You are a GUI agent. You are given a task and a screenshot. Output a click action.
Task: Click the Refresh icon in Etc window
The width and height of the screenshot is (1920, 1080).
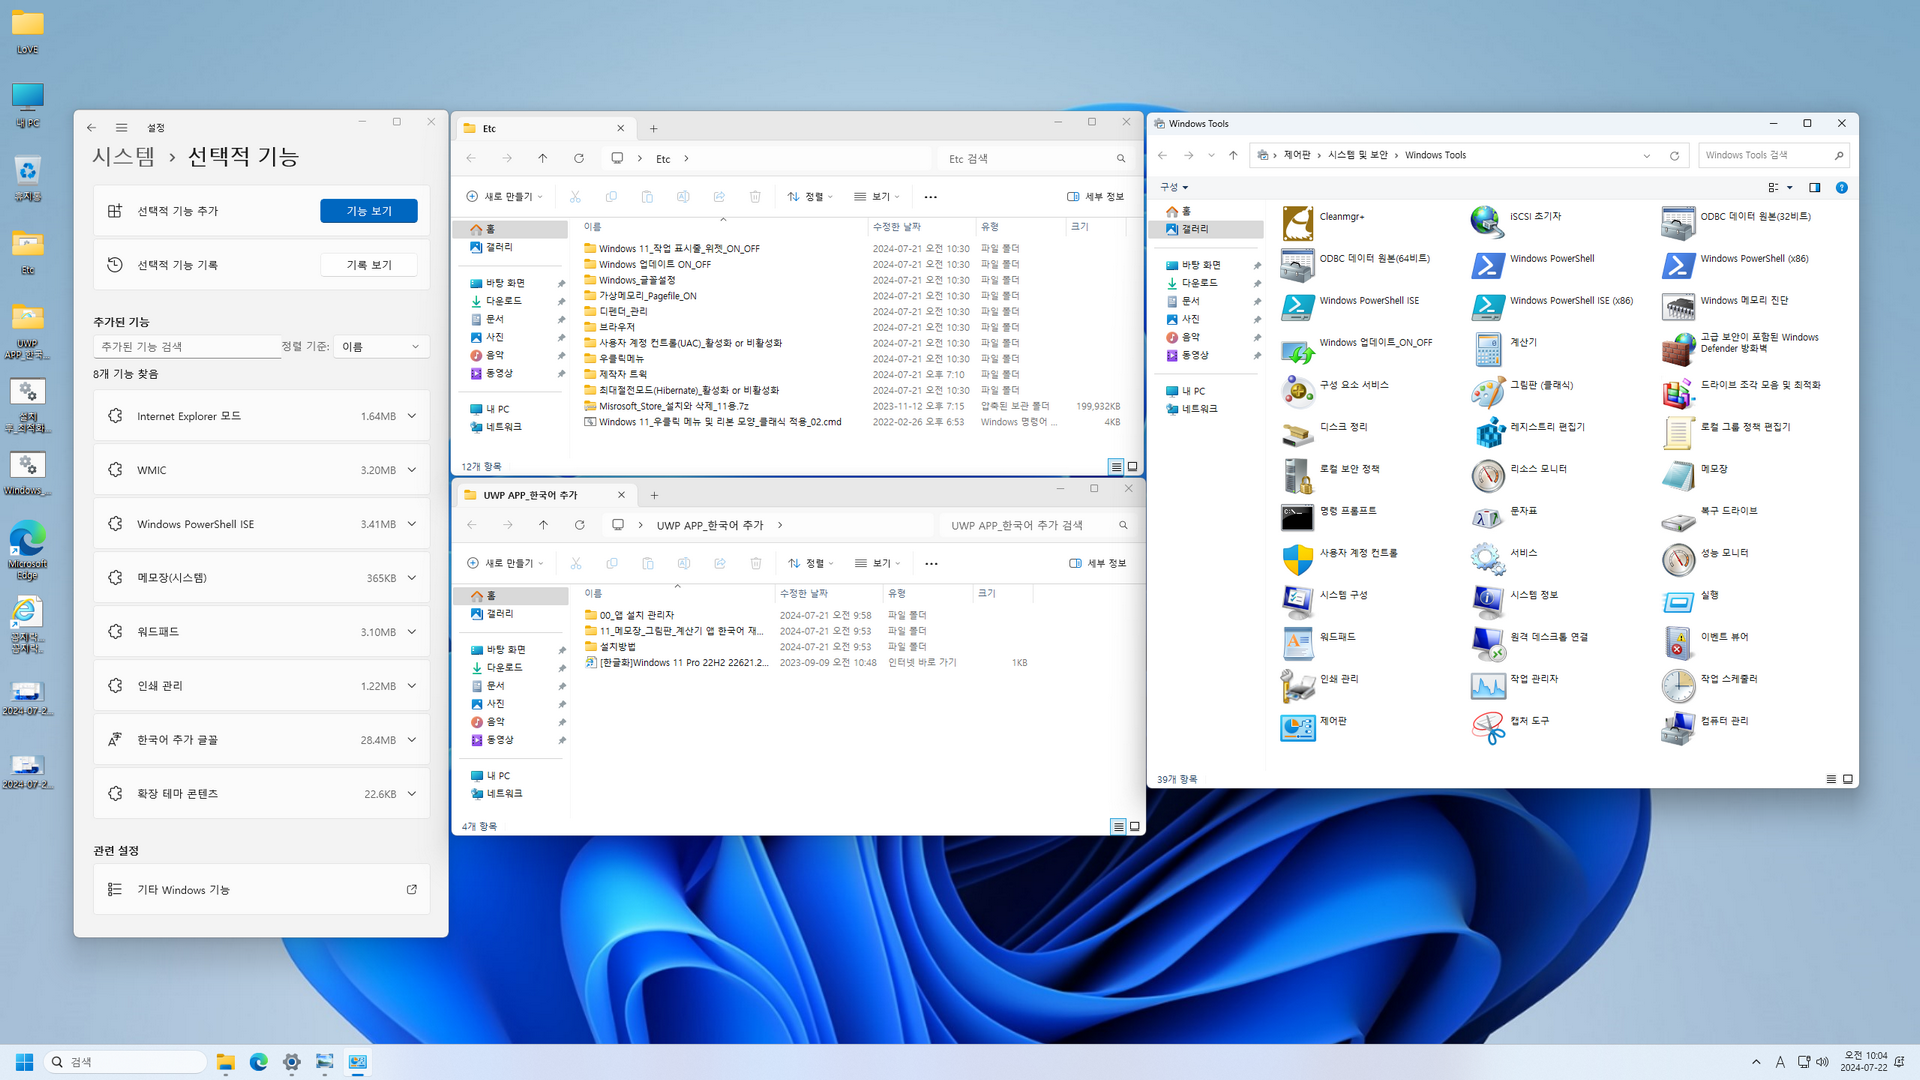click(579, 158)
